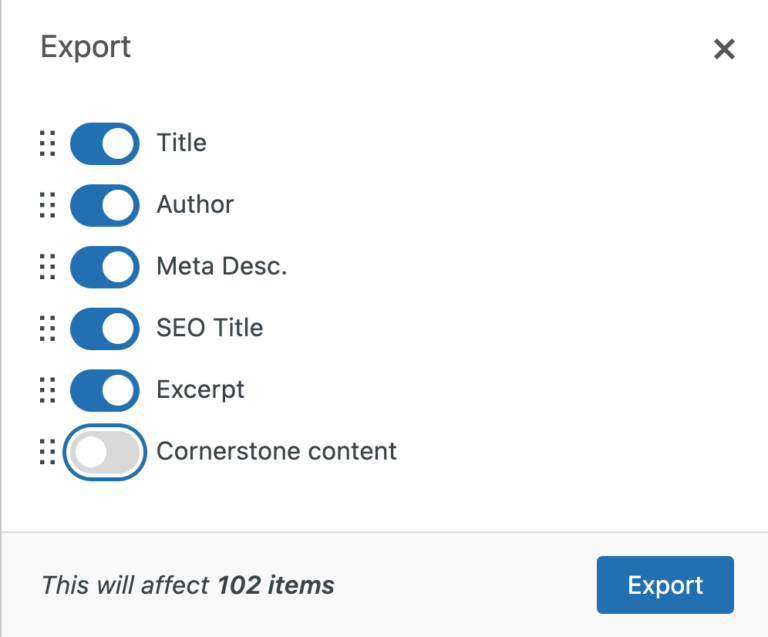Click the Cornerstone content label
Screen dimensions: 768x637
[277, 451]
